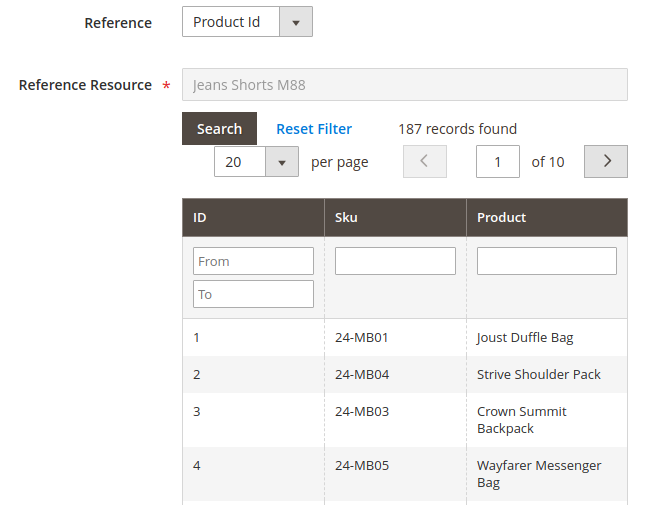Screen dimensions: 659x505
Task: Open the Reference Product Id dropdown
Action: (246, 22)
